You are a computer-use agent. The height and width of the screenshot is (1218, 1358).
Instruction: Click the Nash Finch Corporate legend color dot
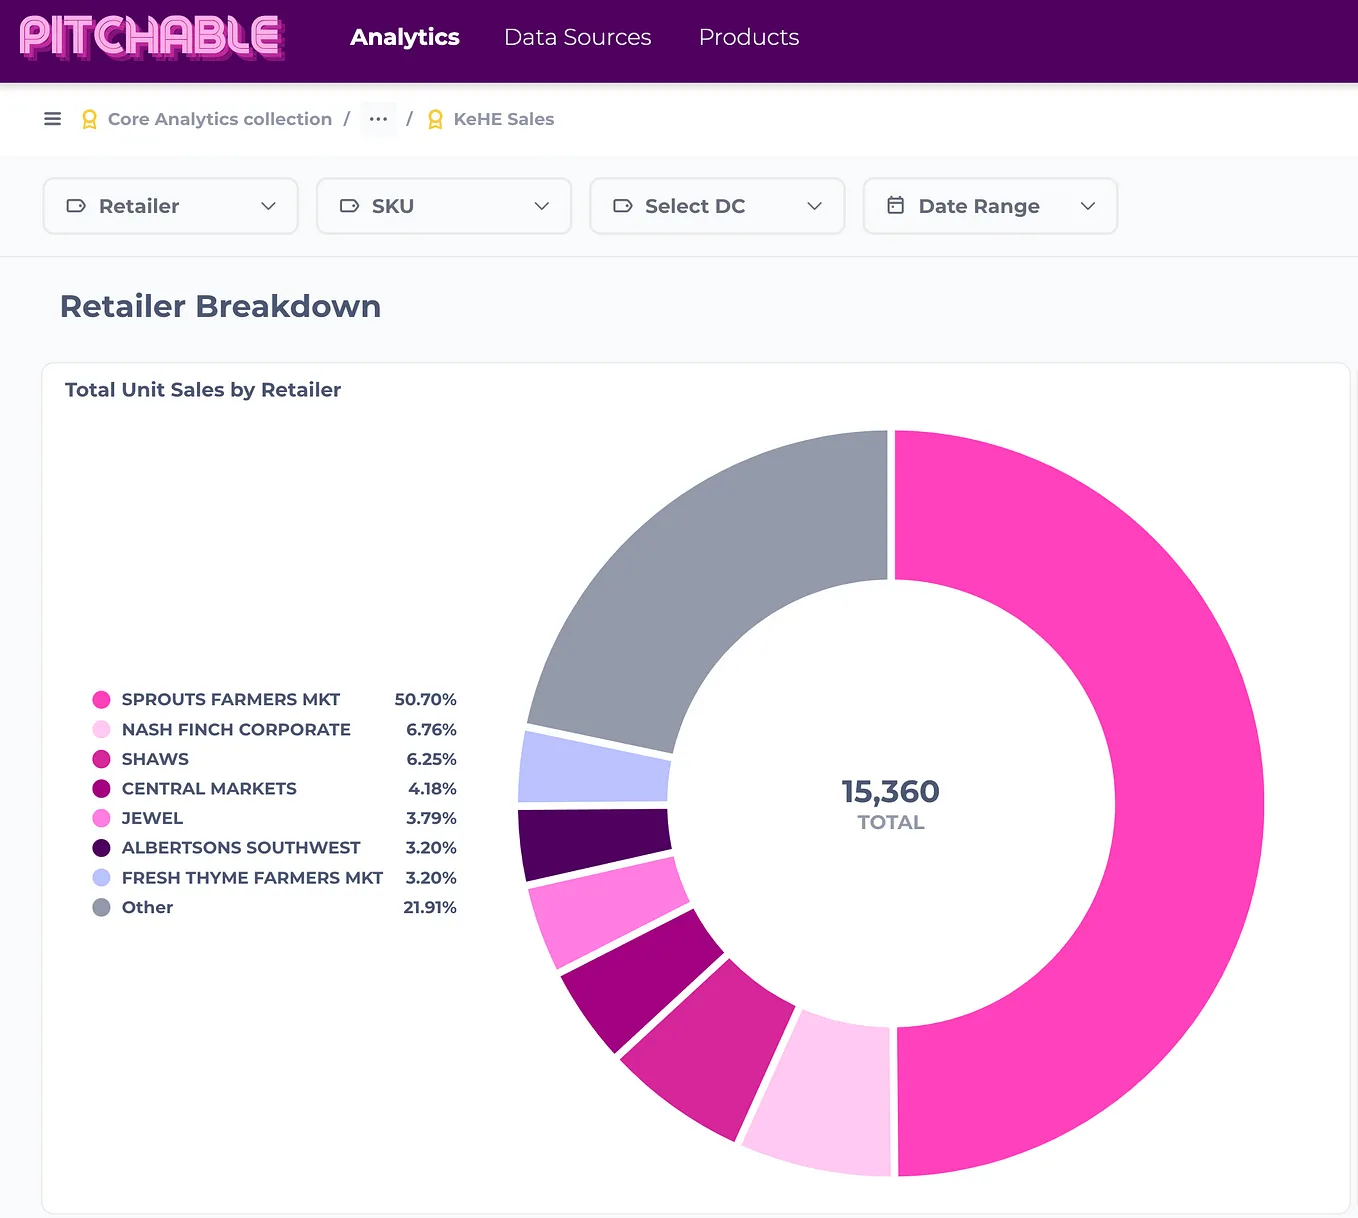coord(101,730)
